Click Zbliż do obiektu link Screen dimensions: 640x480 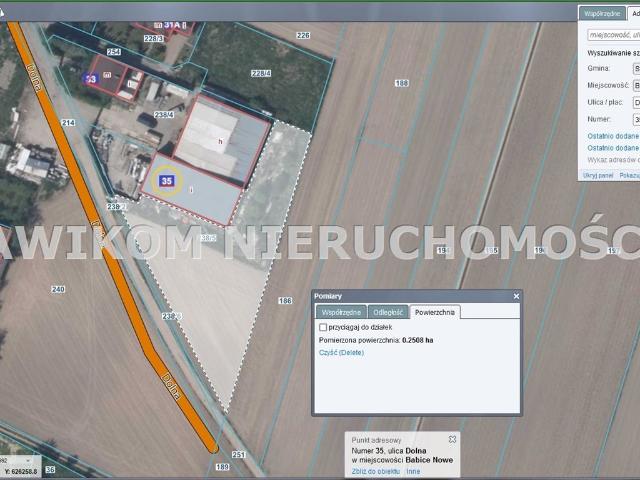click(x=376, y=471)
